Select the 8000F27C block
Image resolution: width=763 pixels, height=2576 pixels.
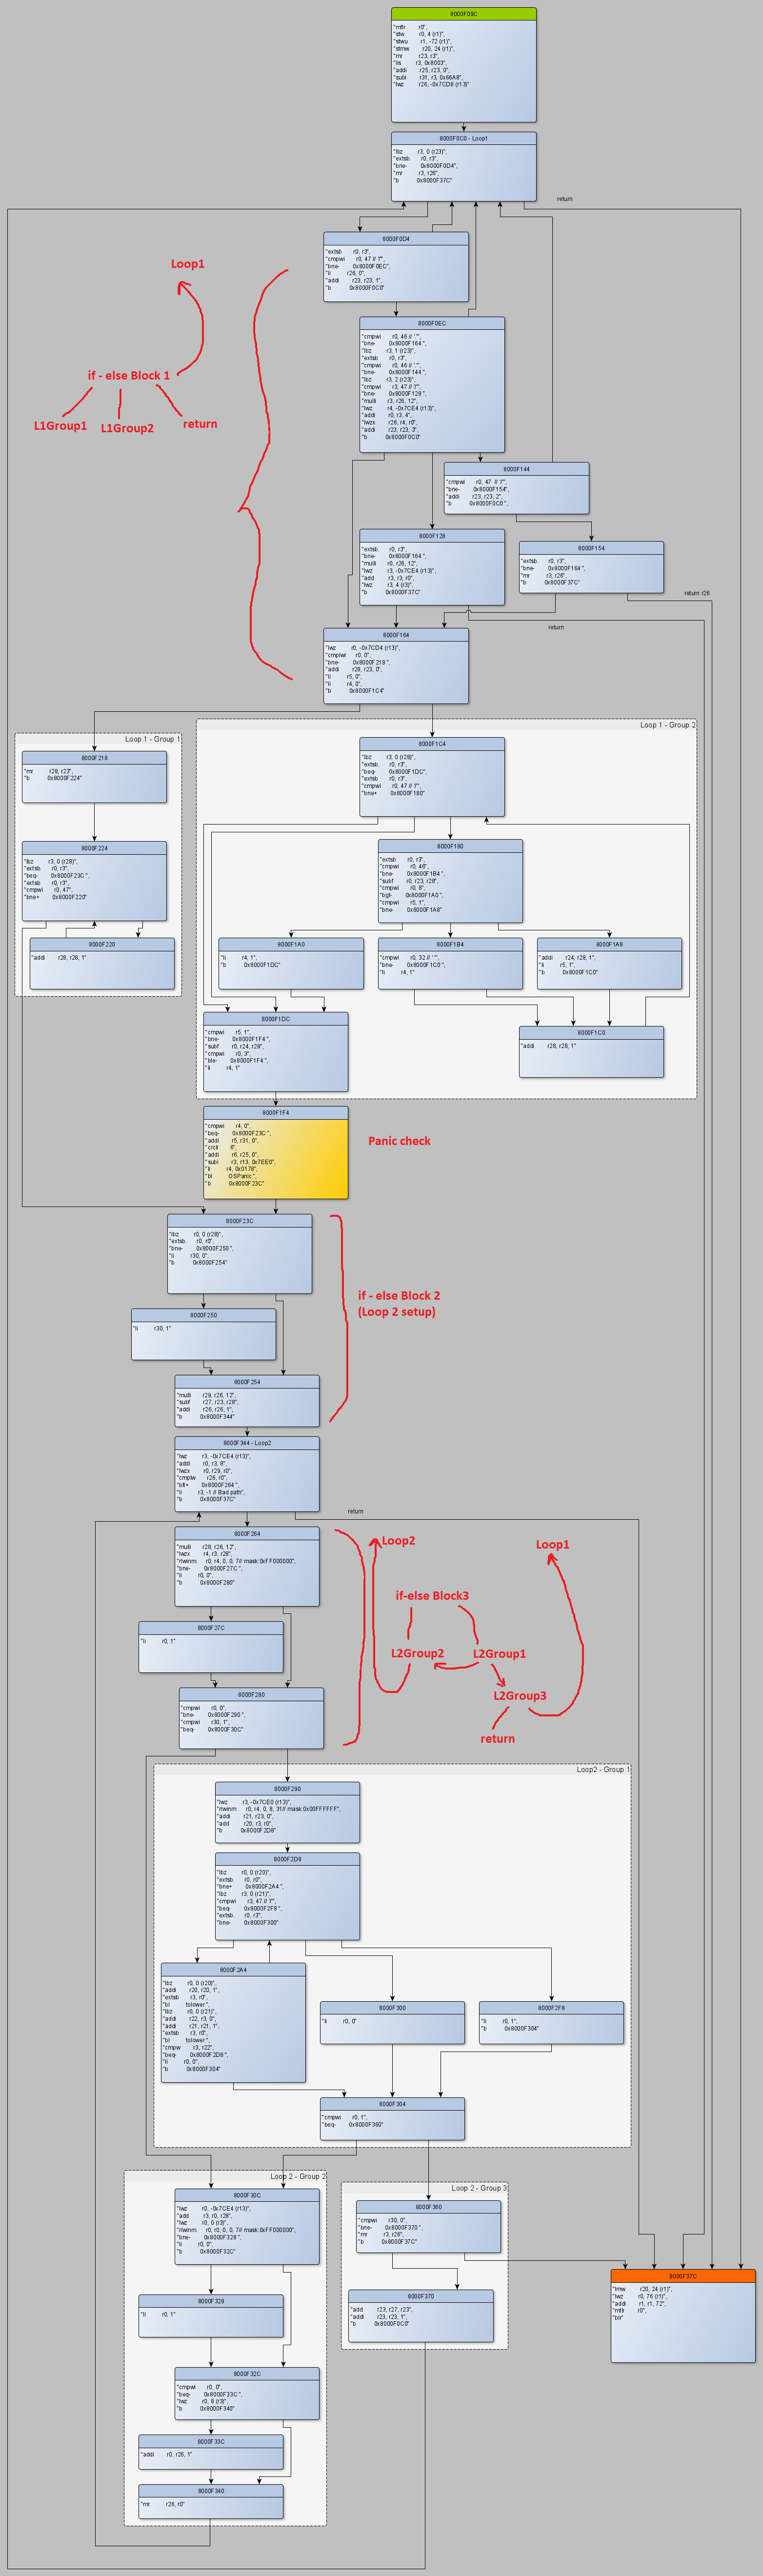(211, 1647)
